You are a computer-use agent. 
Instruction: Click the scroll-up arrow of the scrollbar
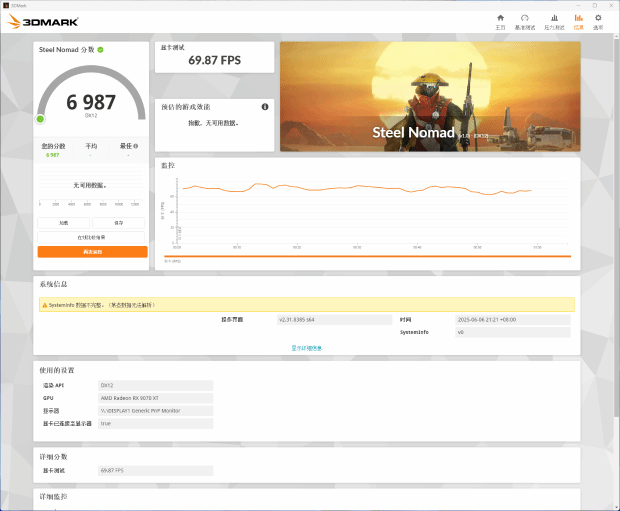[616, 36]
